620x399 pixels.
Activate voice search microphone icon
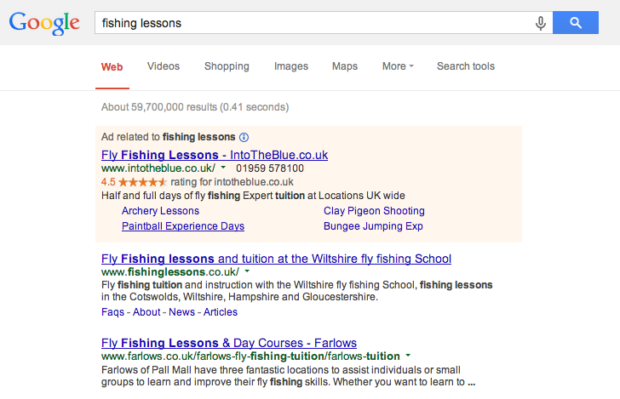click(541, 23)
